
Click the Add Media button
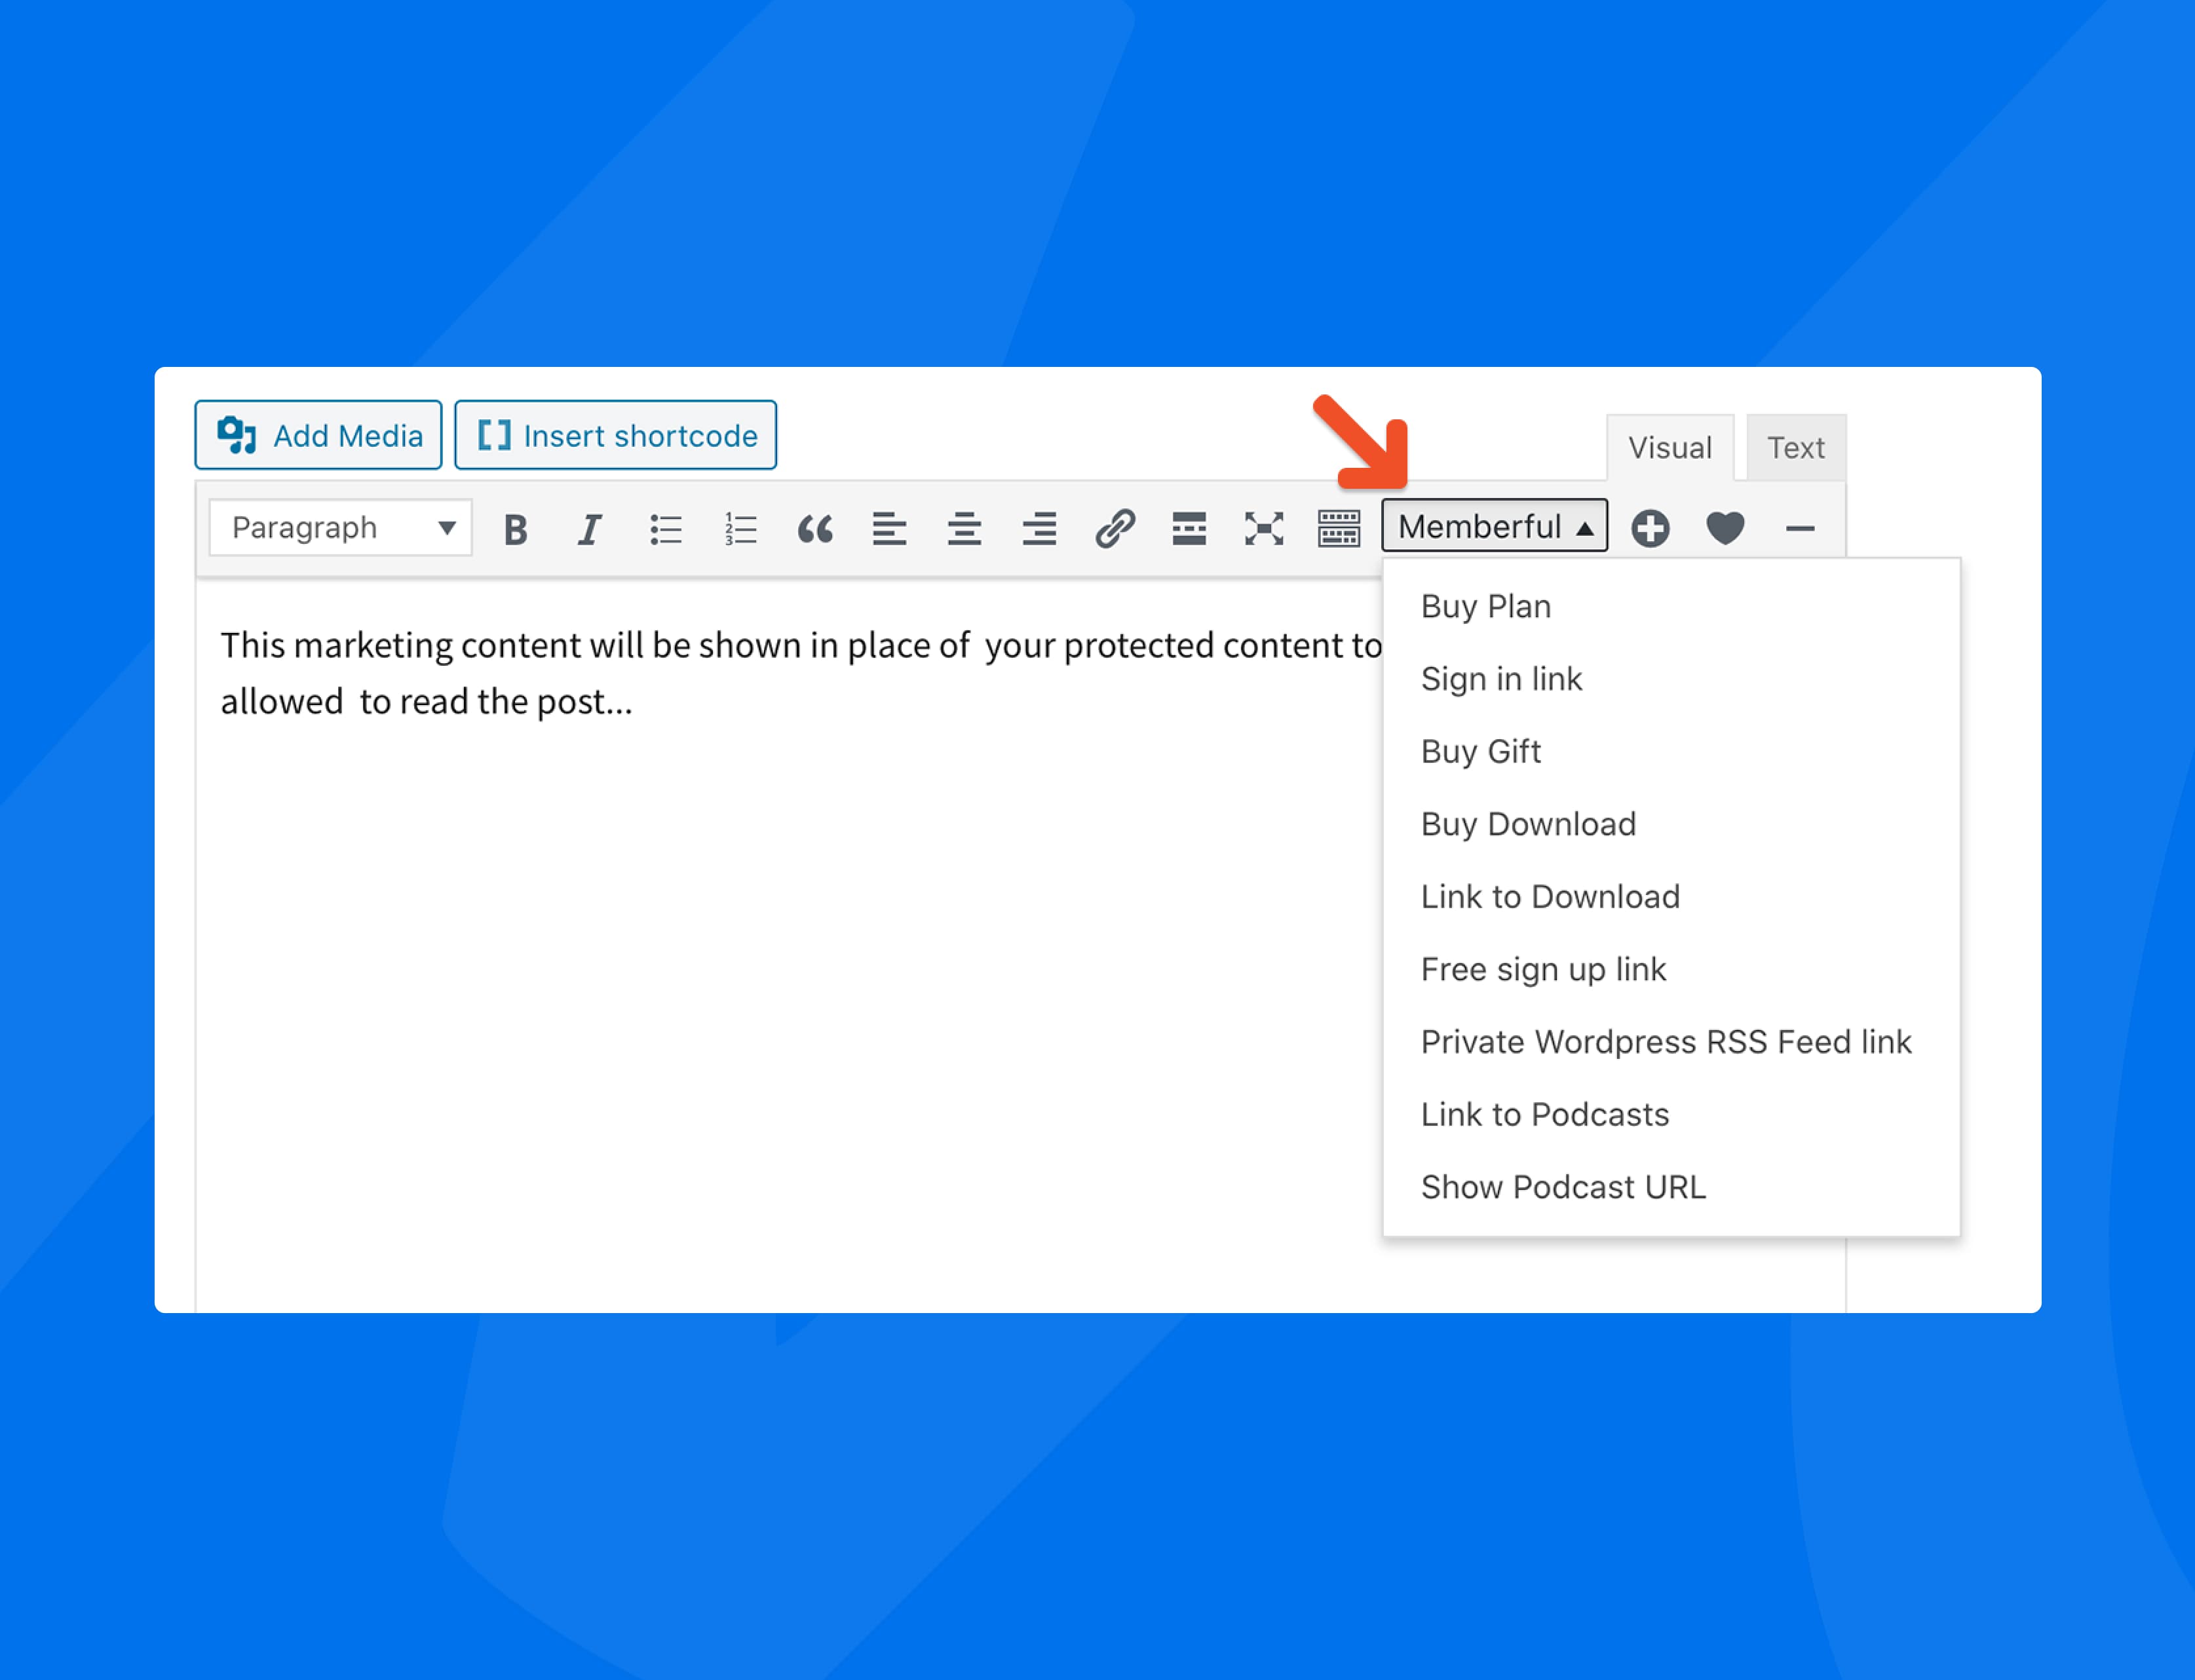coord(318,436)
